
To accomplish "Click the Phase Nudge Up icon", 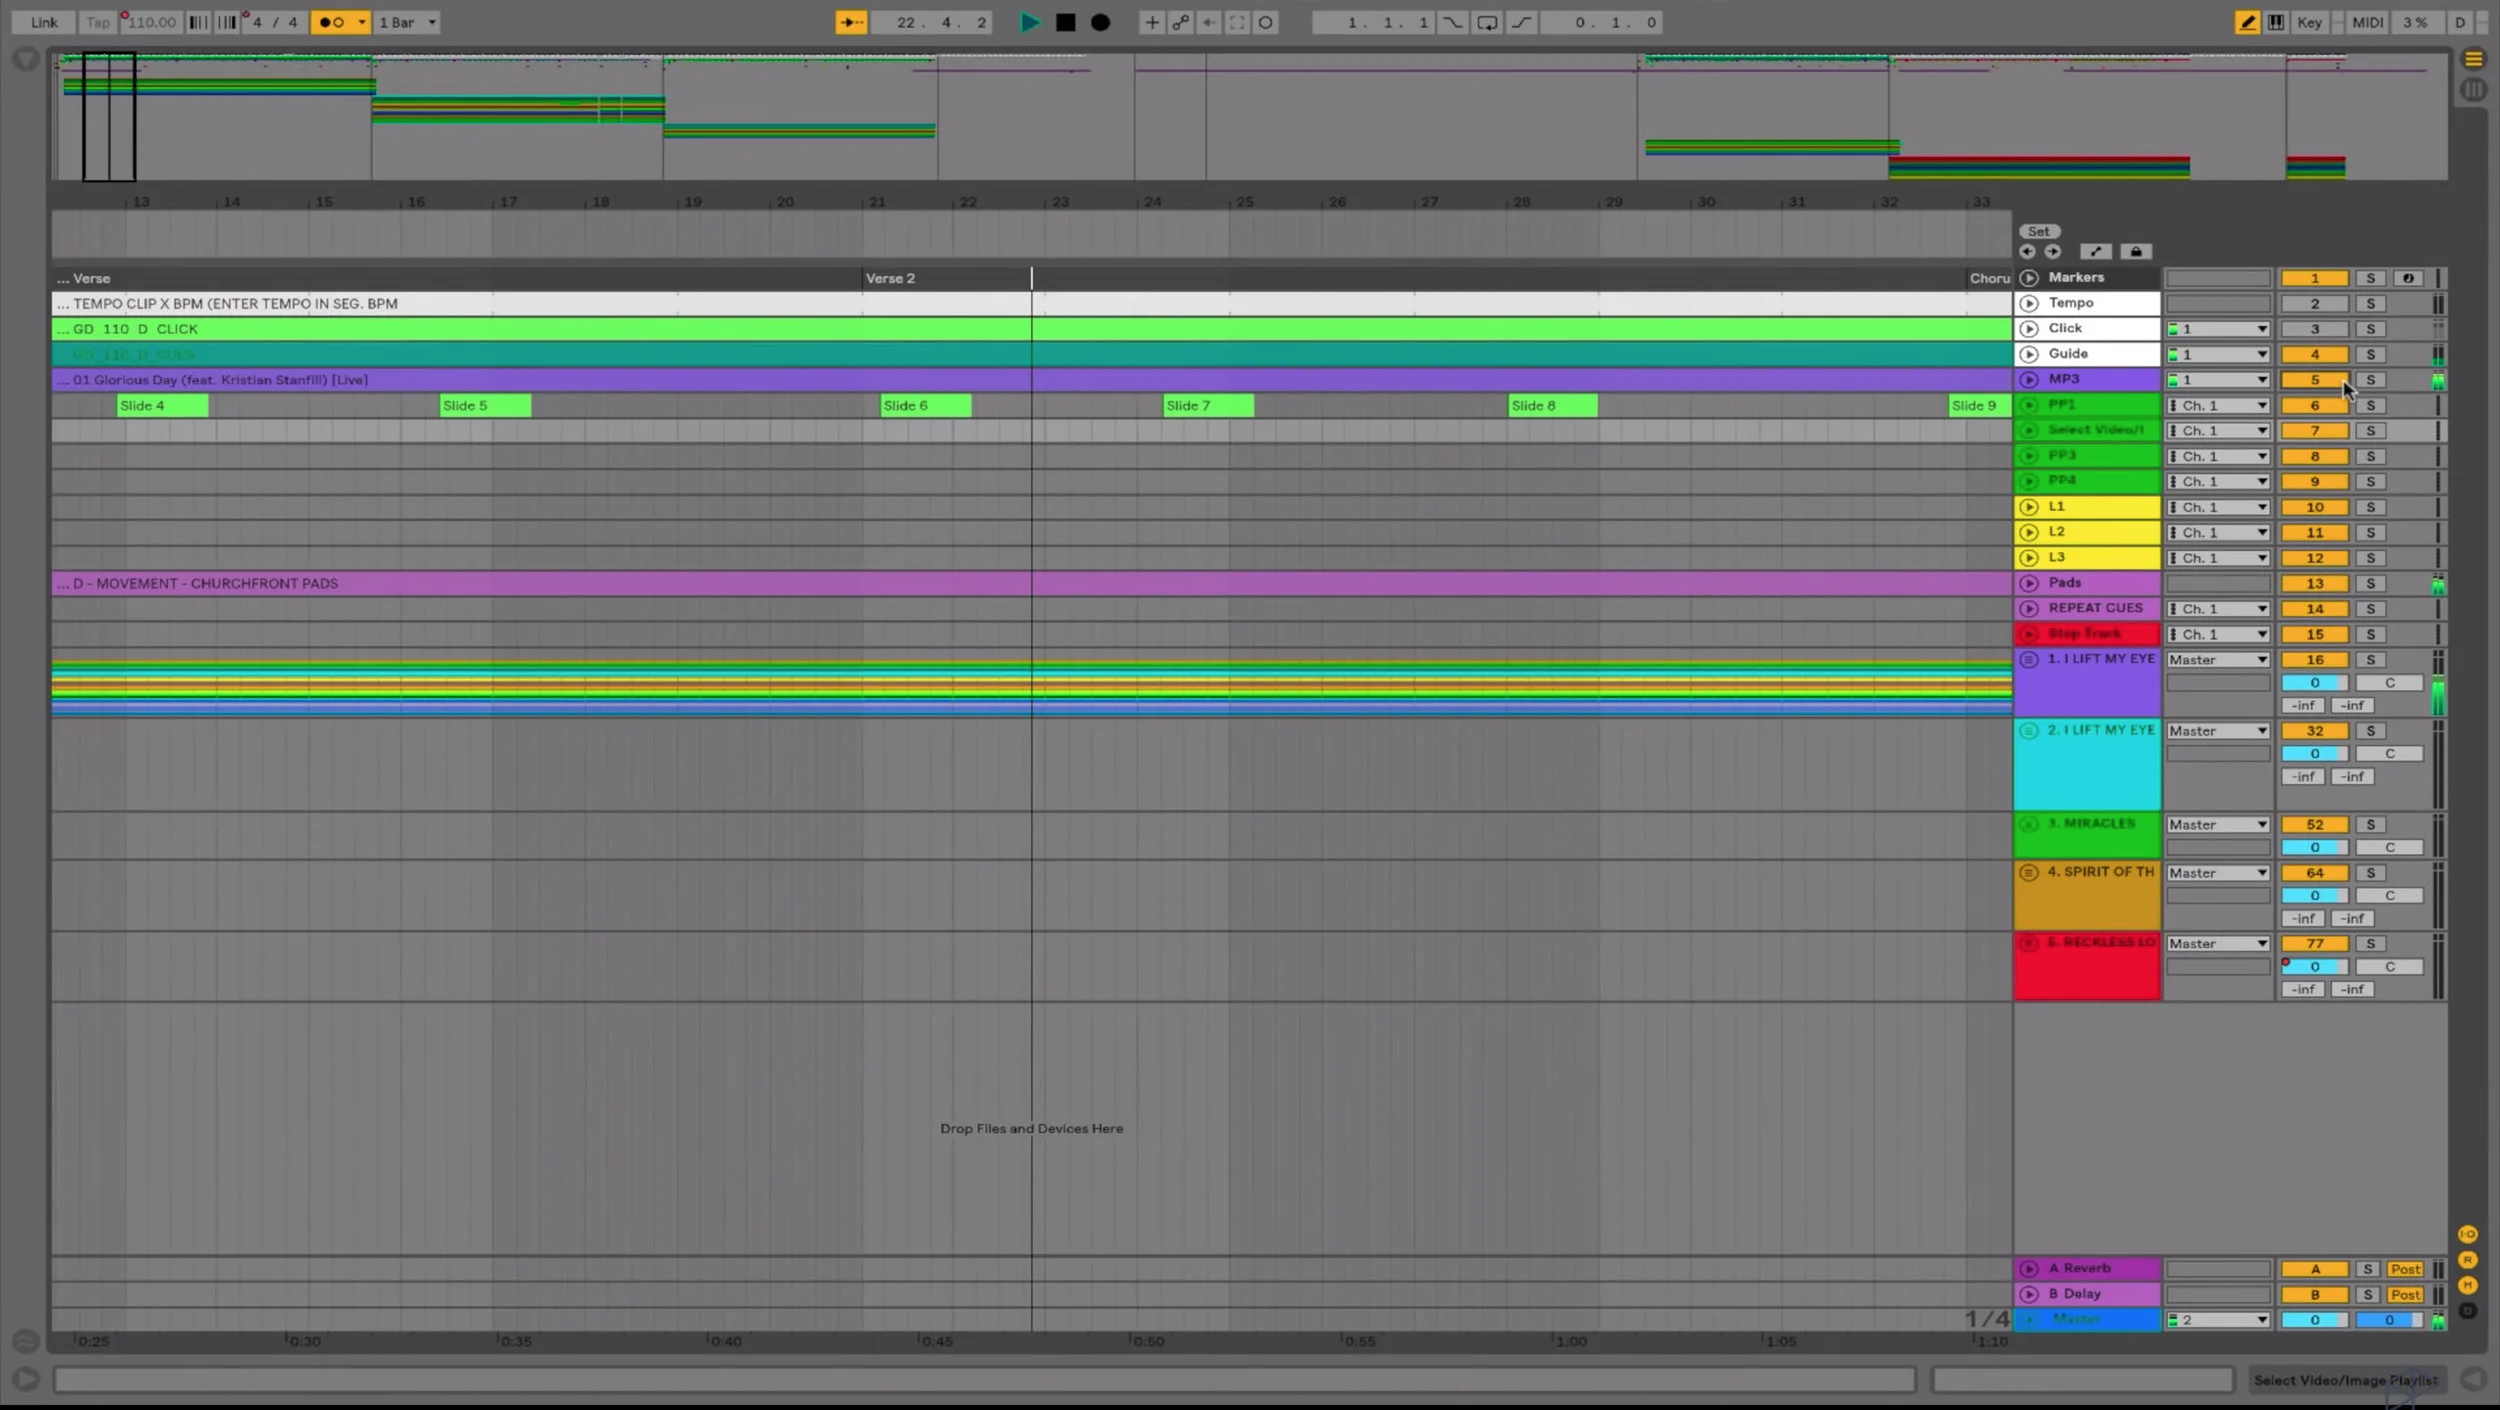I will tap(227, 22).
